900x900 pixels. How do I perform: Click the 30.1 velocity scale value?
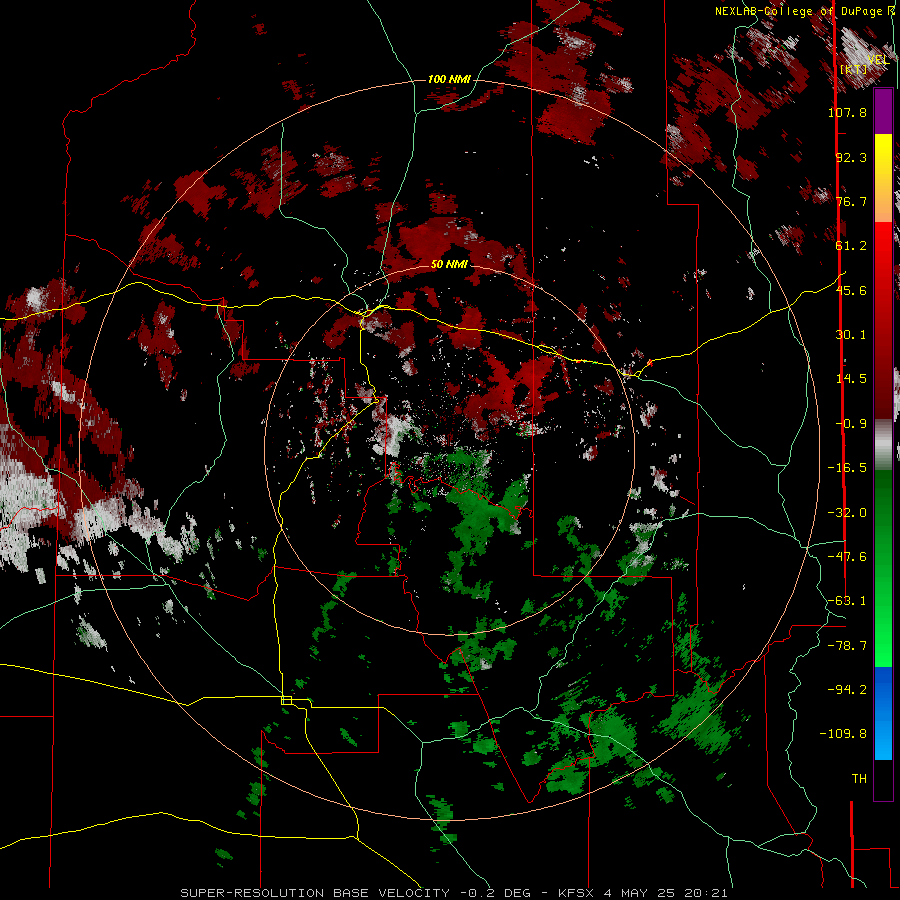tap(851, 335)
